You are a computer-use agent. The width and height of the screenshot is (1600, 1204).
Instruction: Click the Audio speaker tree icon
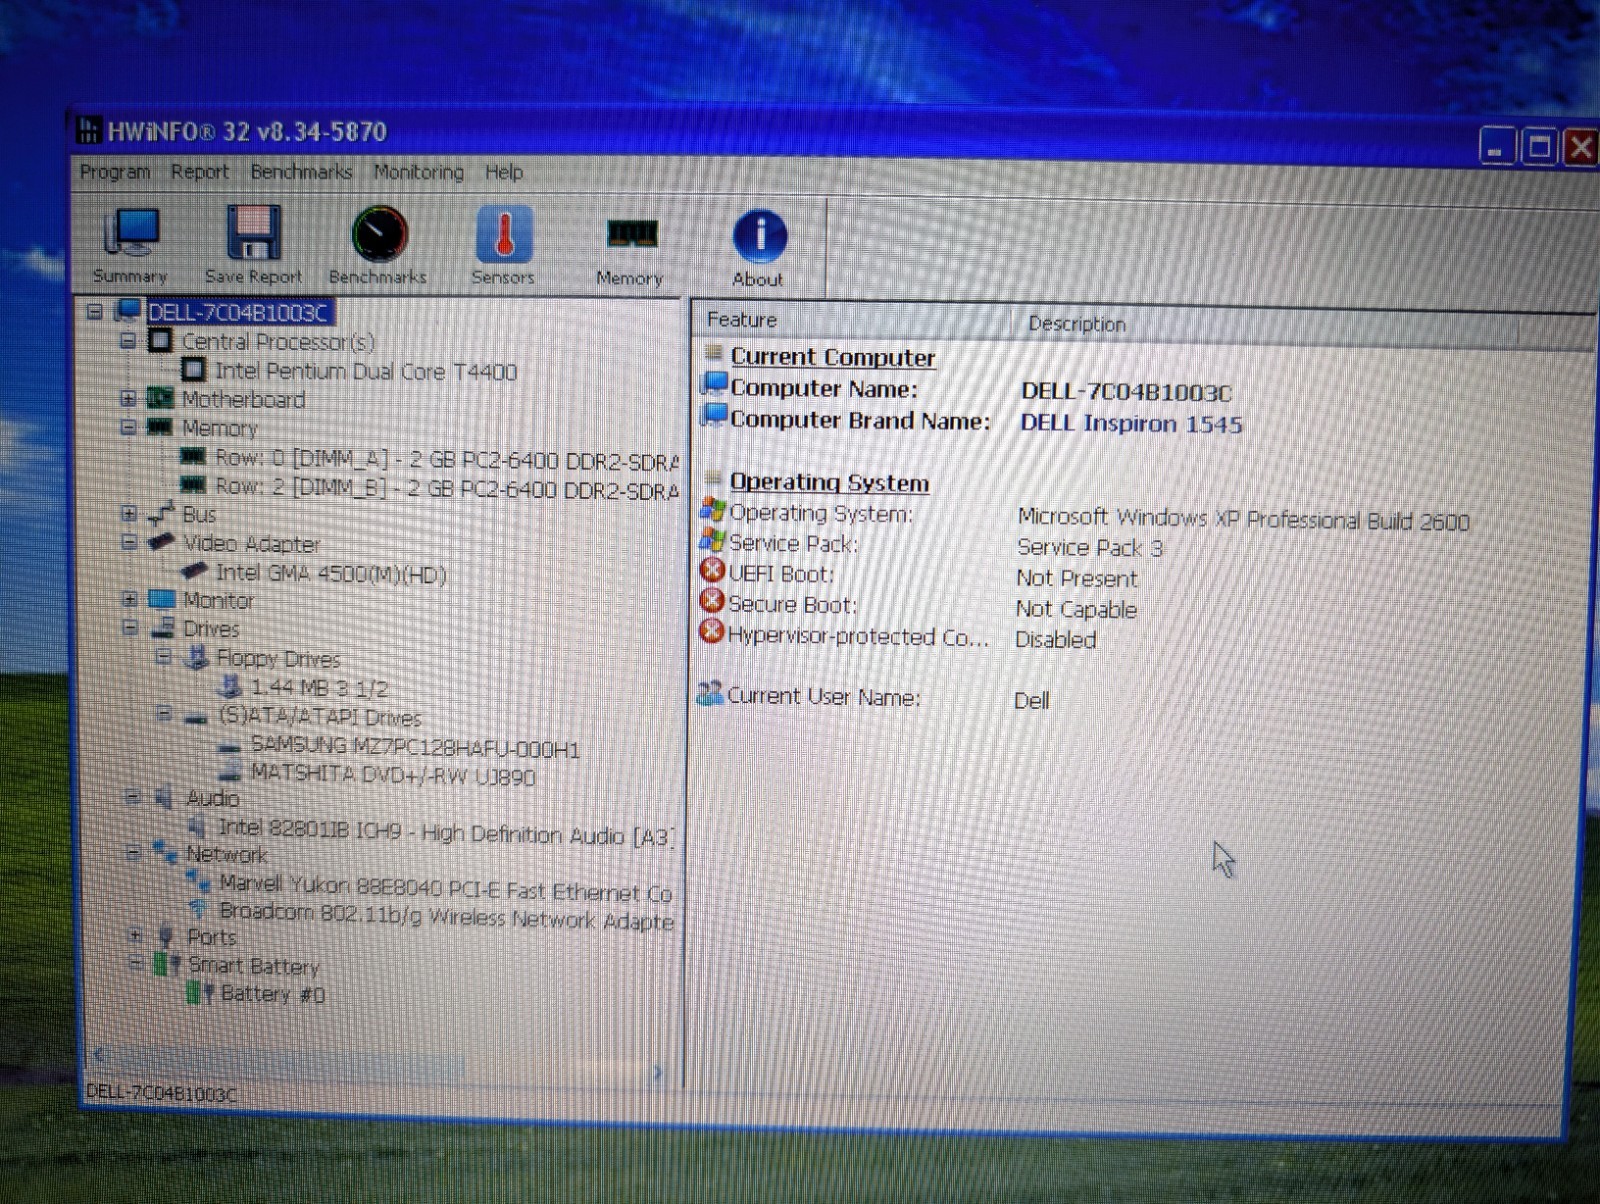coord(164,798)
